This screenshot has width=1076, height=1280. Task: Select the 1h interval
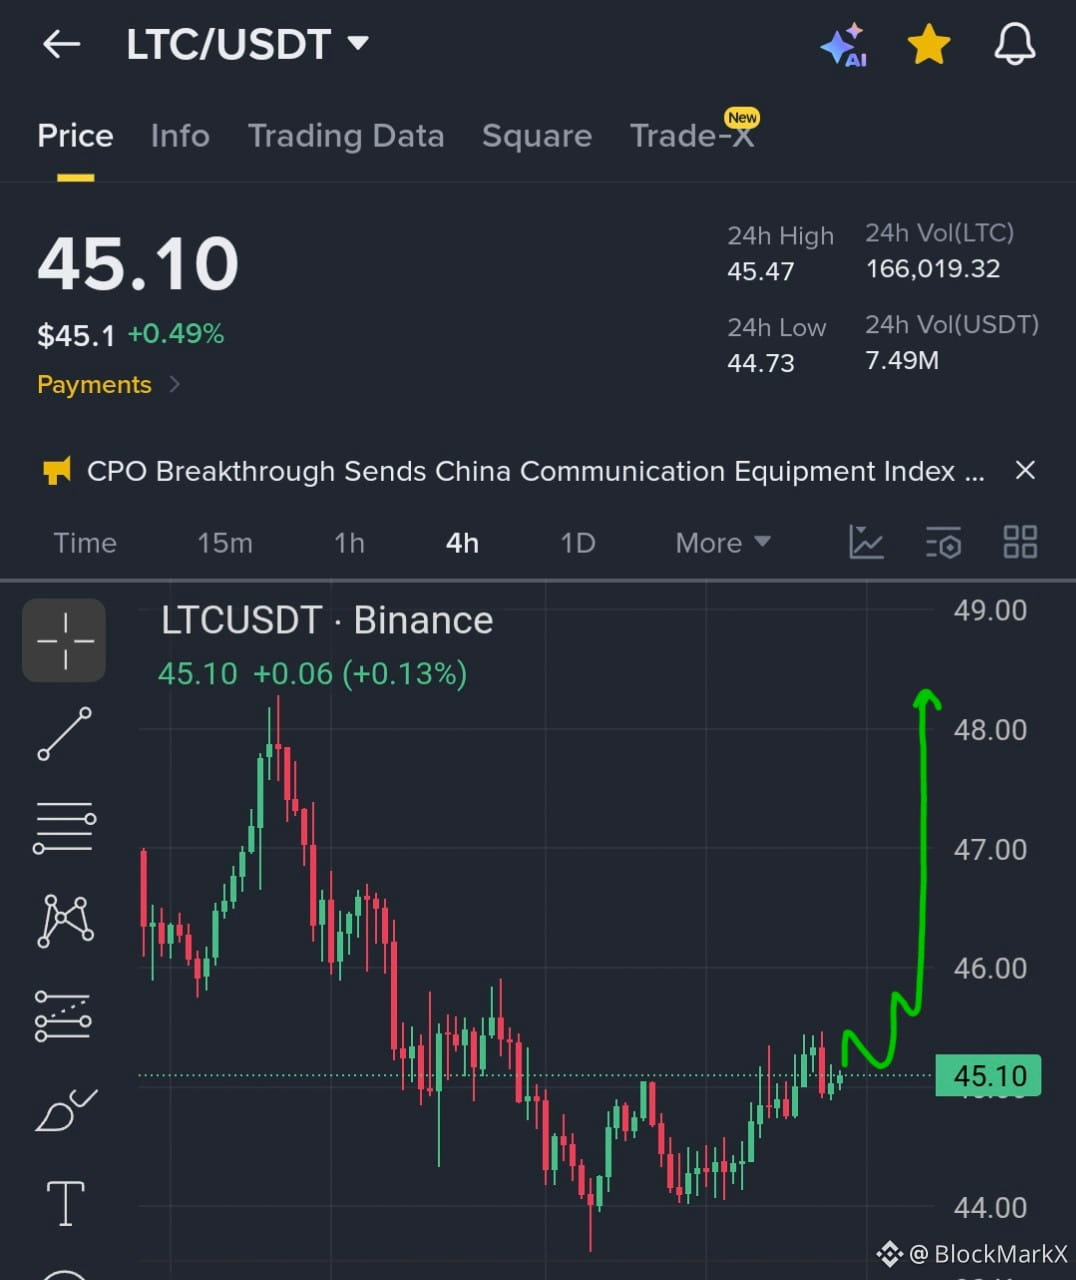tap(349, 543)
